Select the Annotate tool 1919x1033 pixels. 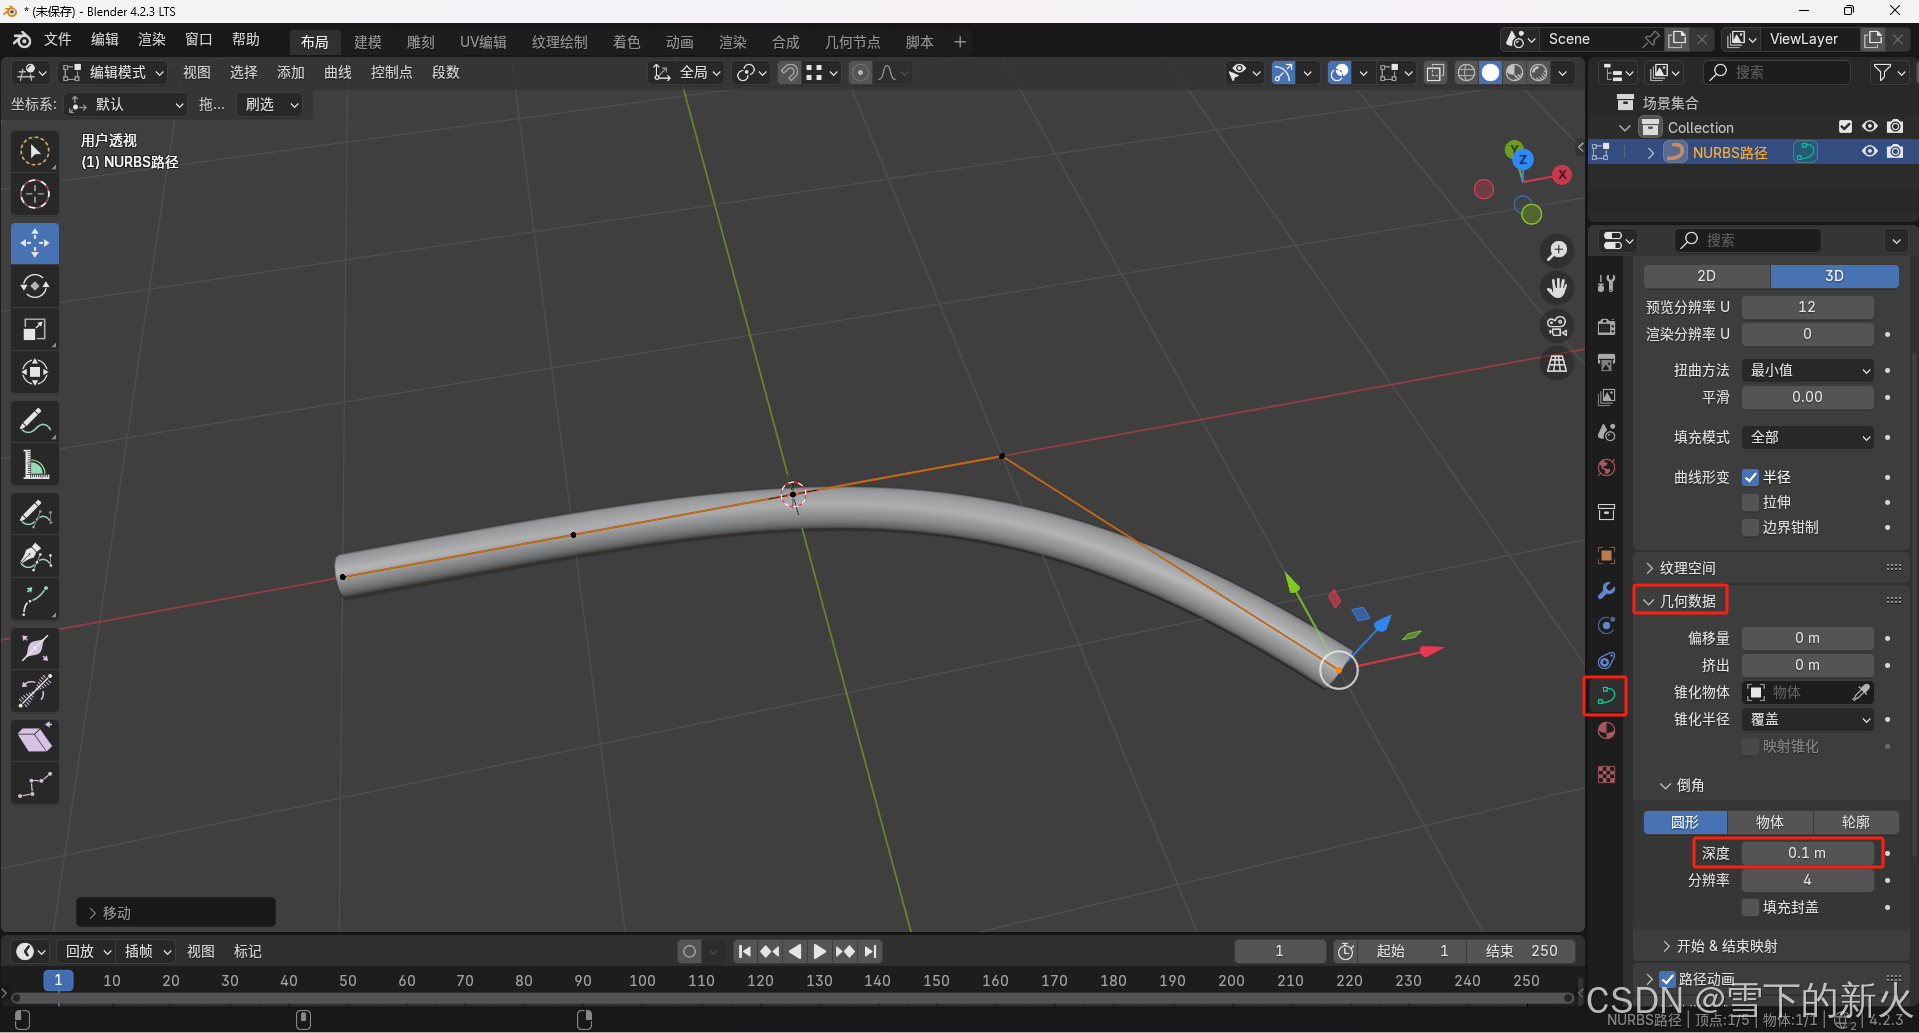tap(35, 422)
